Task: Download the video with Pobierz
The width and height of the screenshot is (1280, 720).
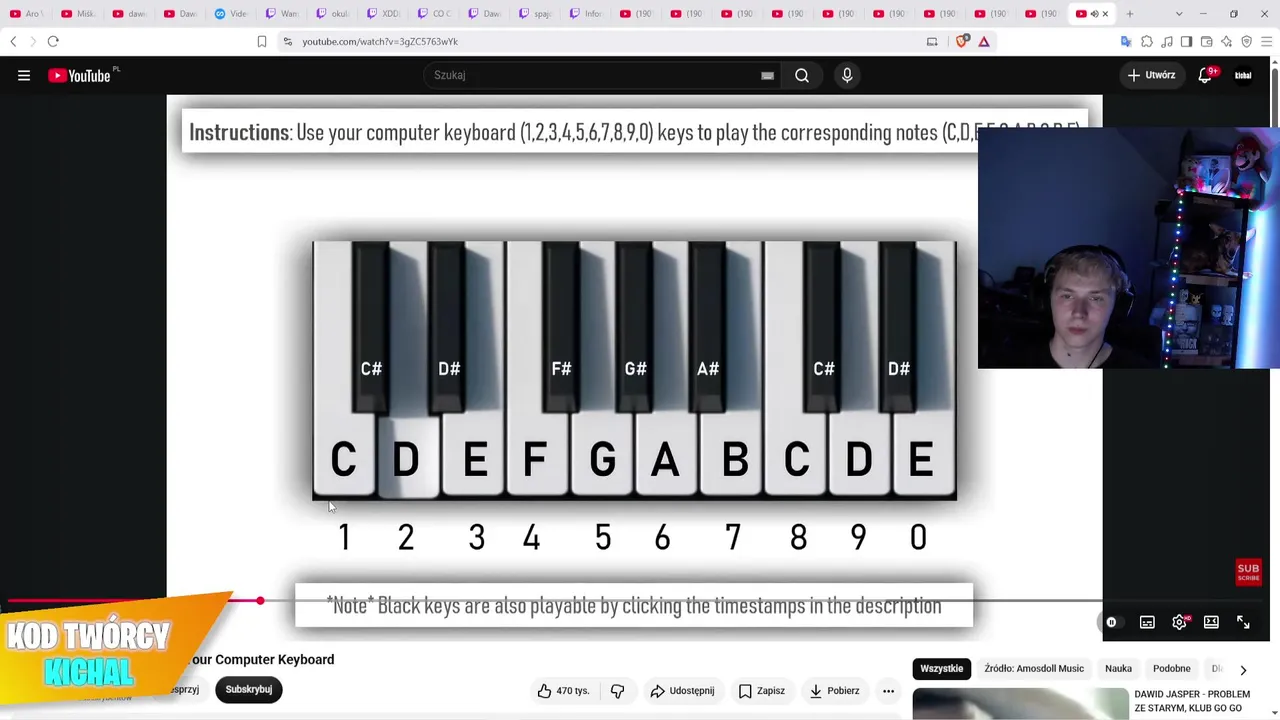Action: (835, 690)
